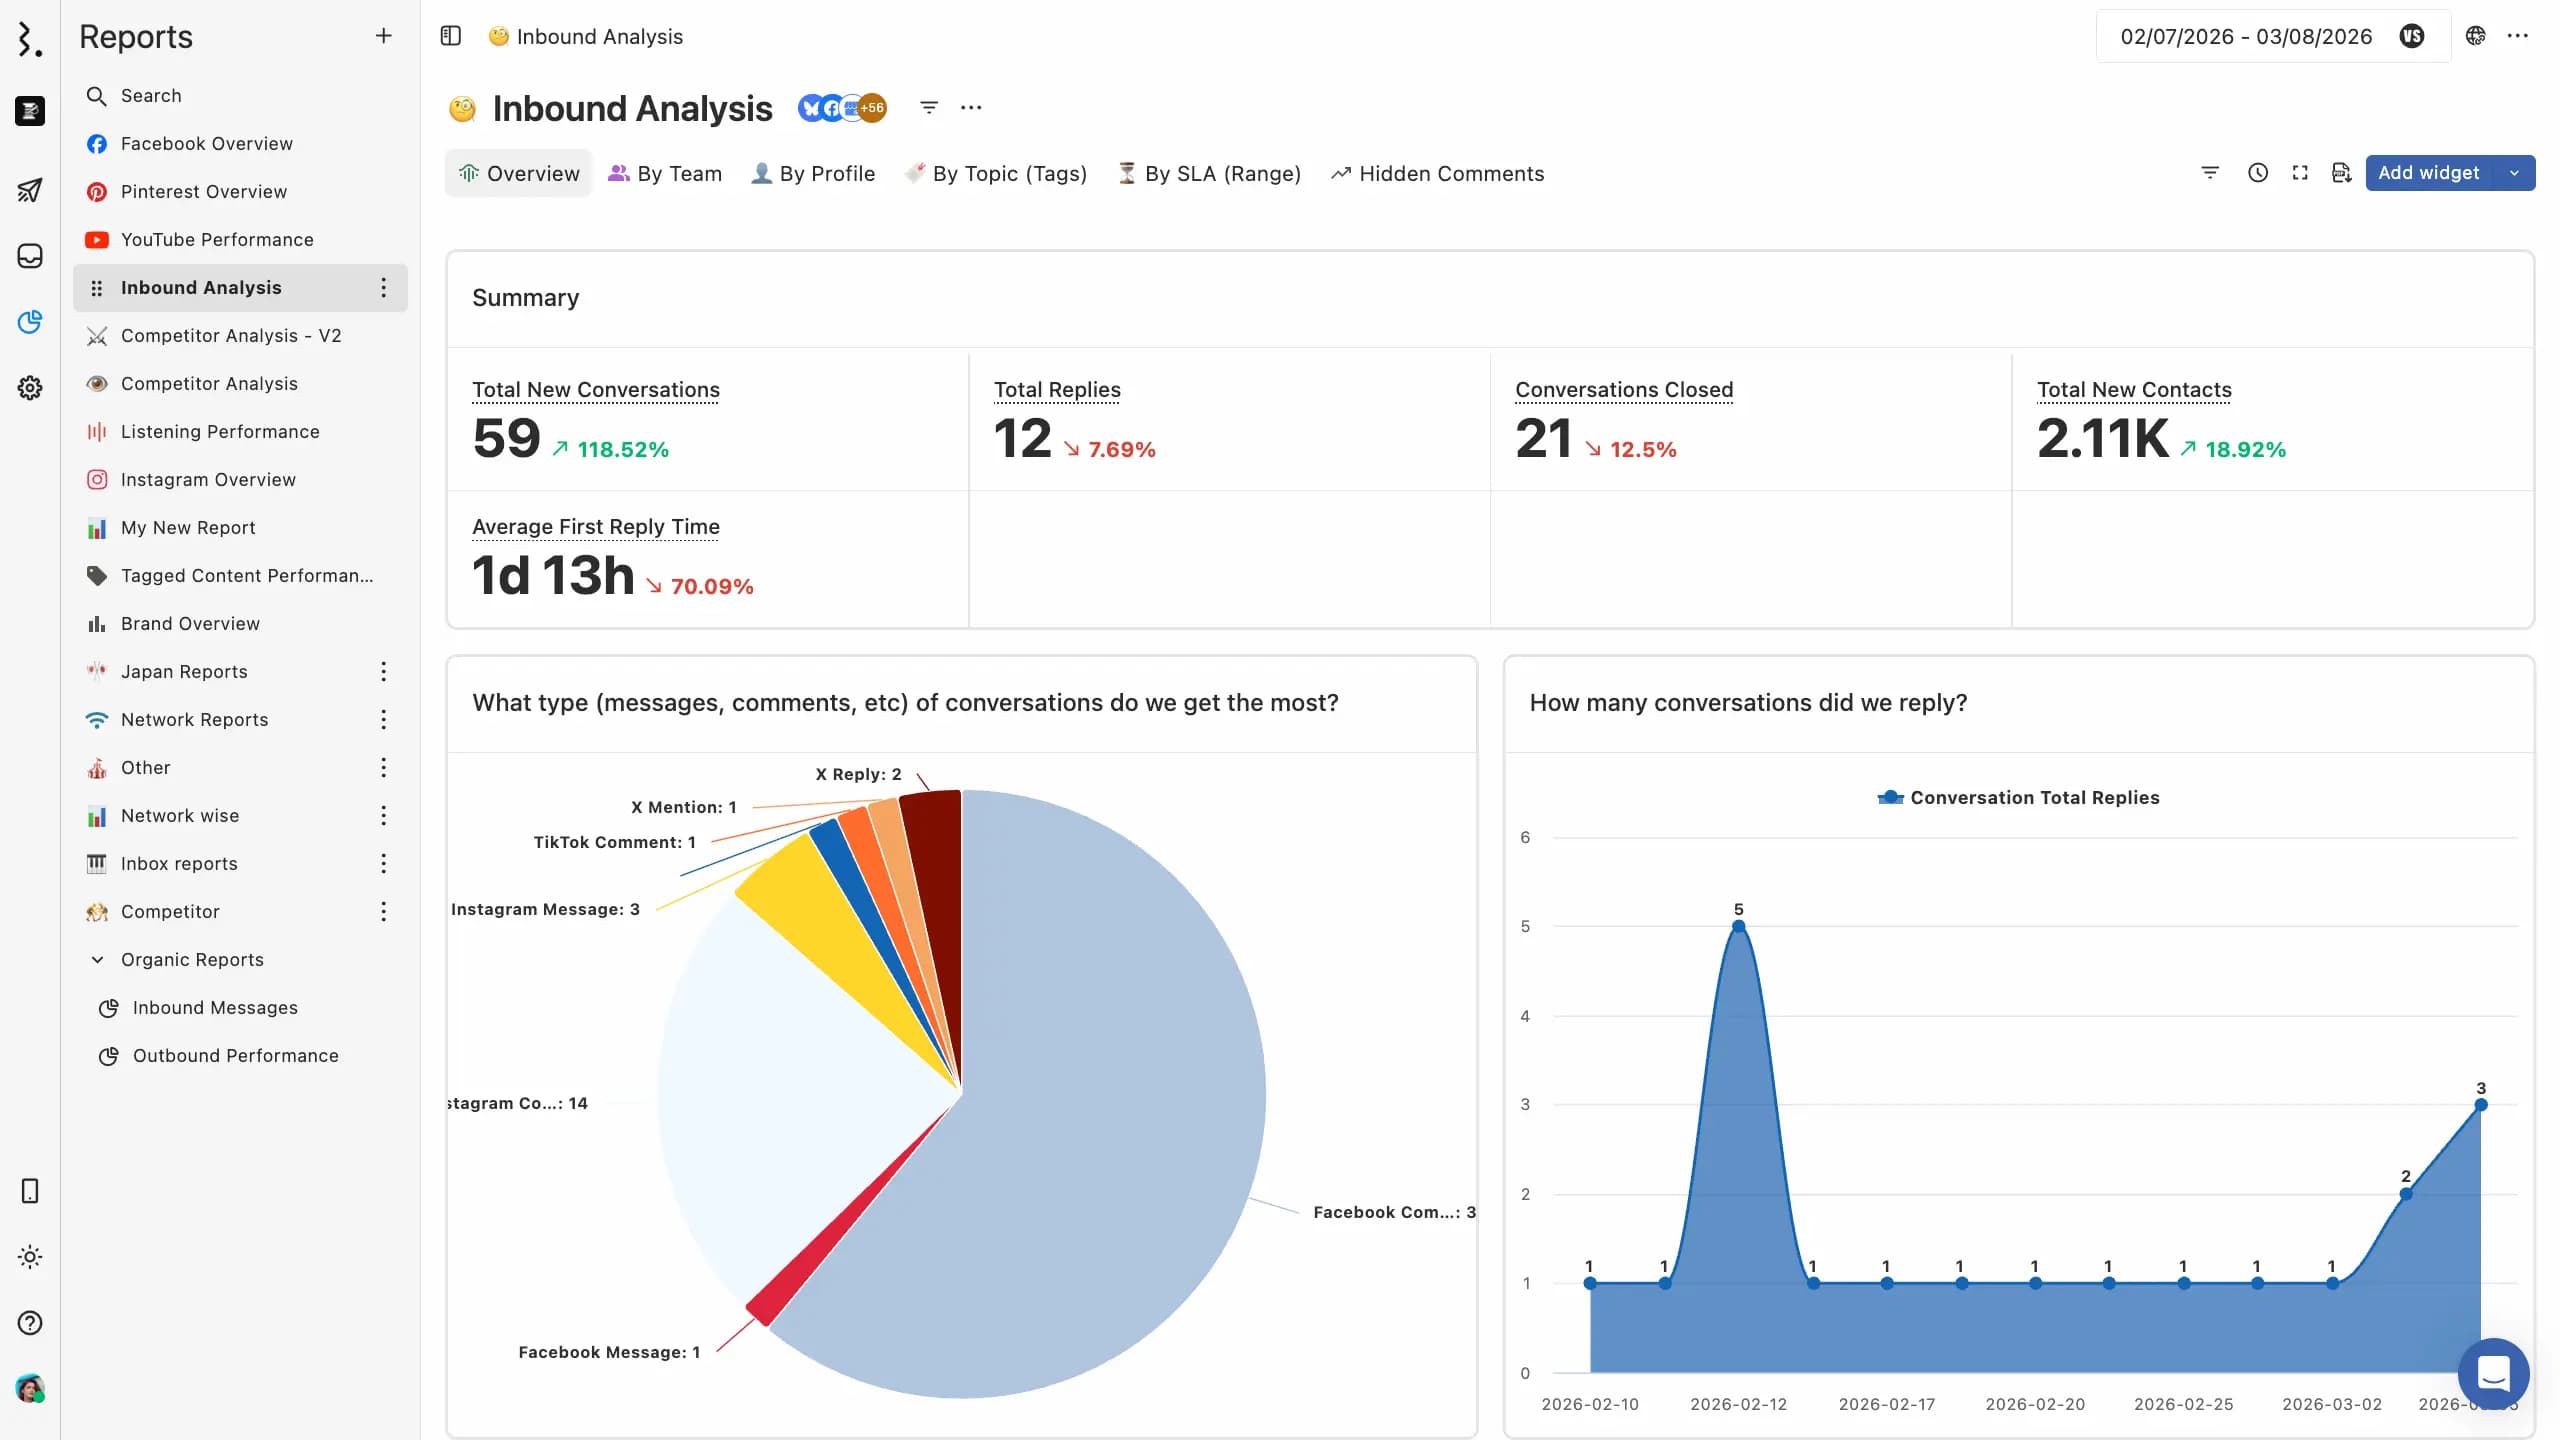Enter fullscreen view of the report
Viewport: 2560px width, 1440px height.
[2300, 172]
